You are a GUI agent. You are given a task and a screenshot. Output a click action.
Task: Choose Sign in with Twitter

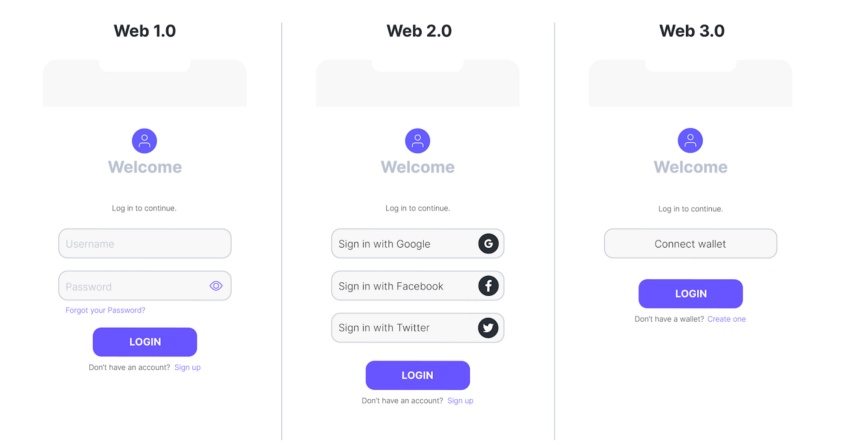tap(417, 328)
